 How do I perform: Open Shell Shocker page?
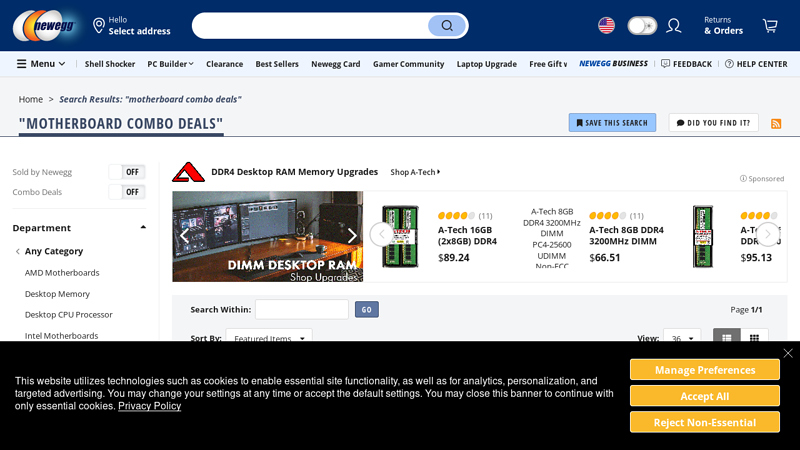tap(110, 64)
